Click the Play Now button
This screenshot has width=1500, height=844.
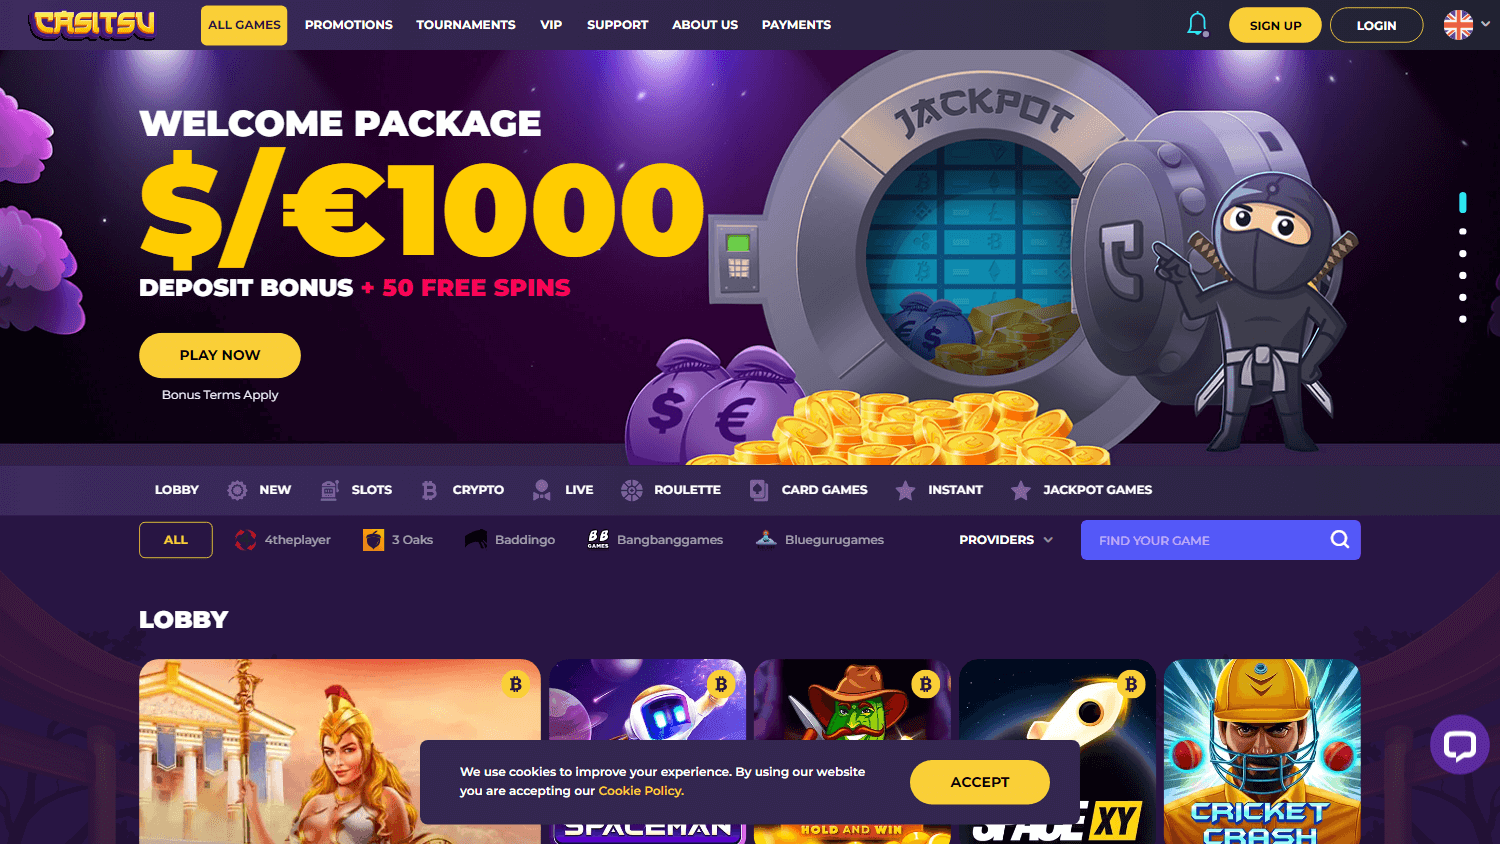(x=220, y=355)
